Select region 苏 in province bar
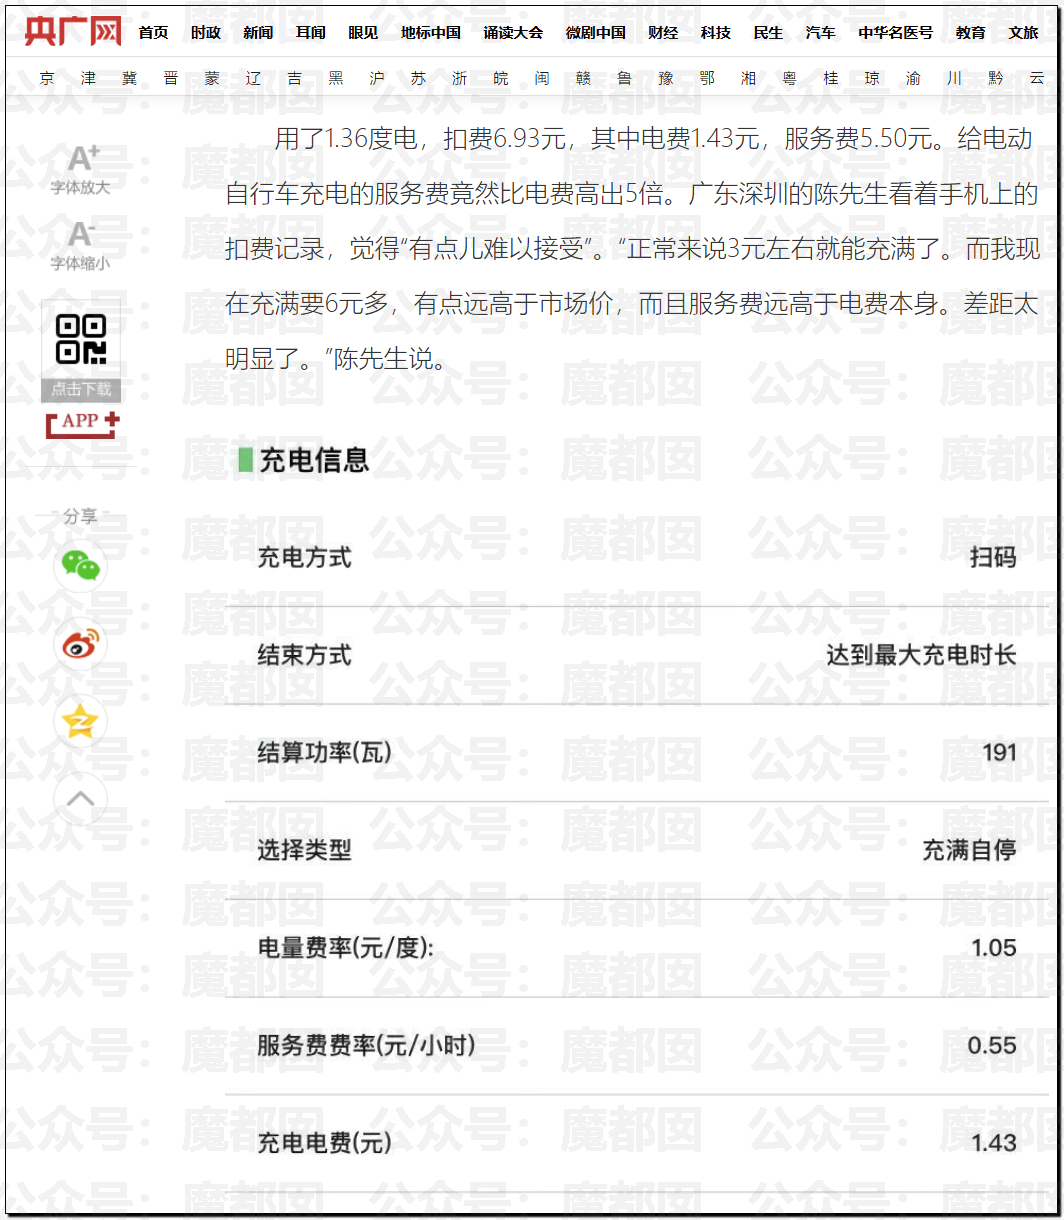The height and width of the screenshot is (1220, 1064). click(418, 78)
